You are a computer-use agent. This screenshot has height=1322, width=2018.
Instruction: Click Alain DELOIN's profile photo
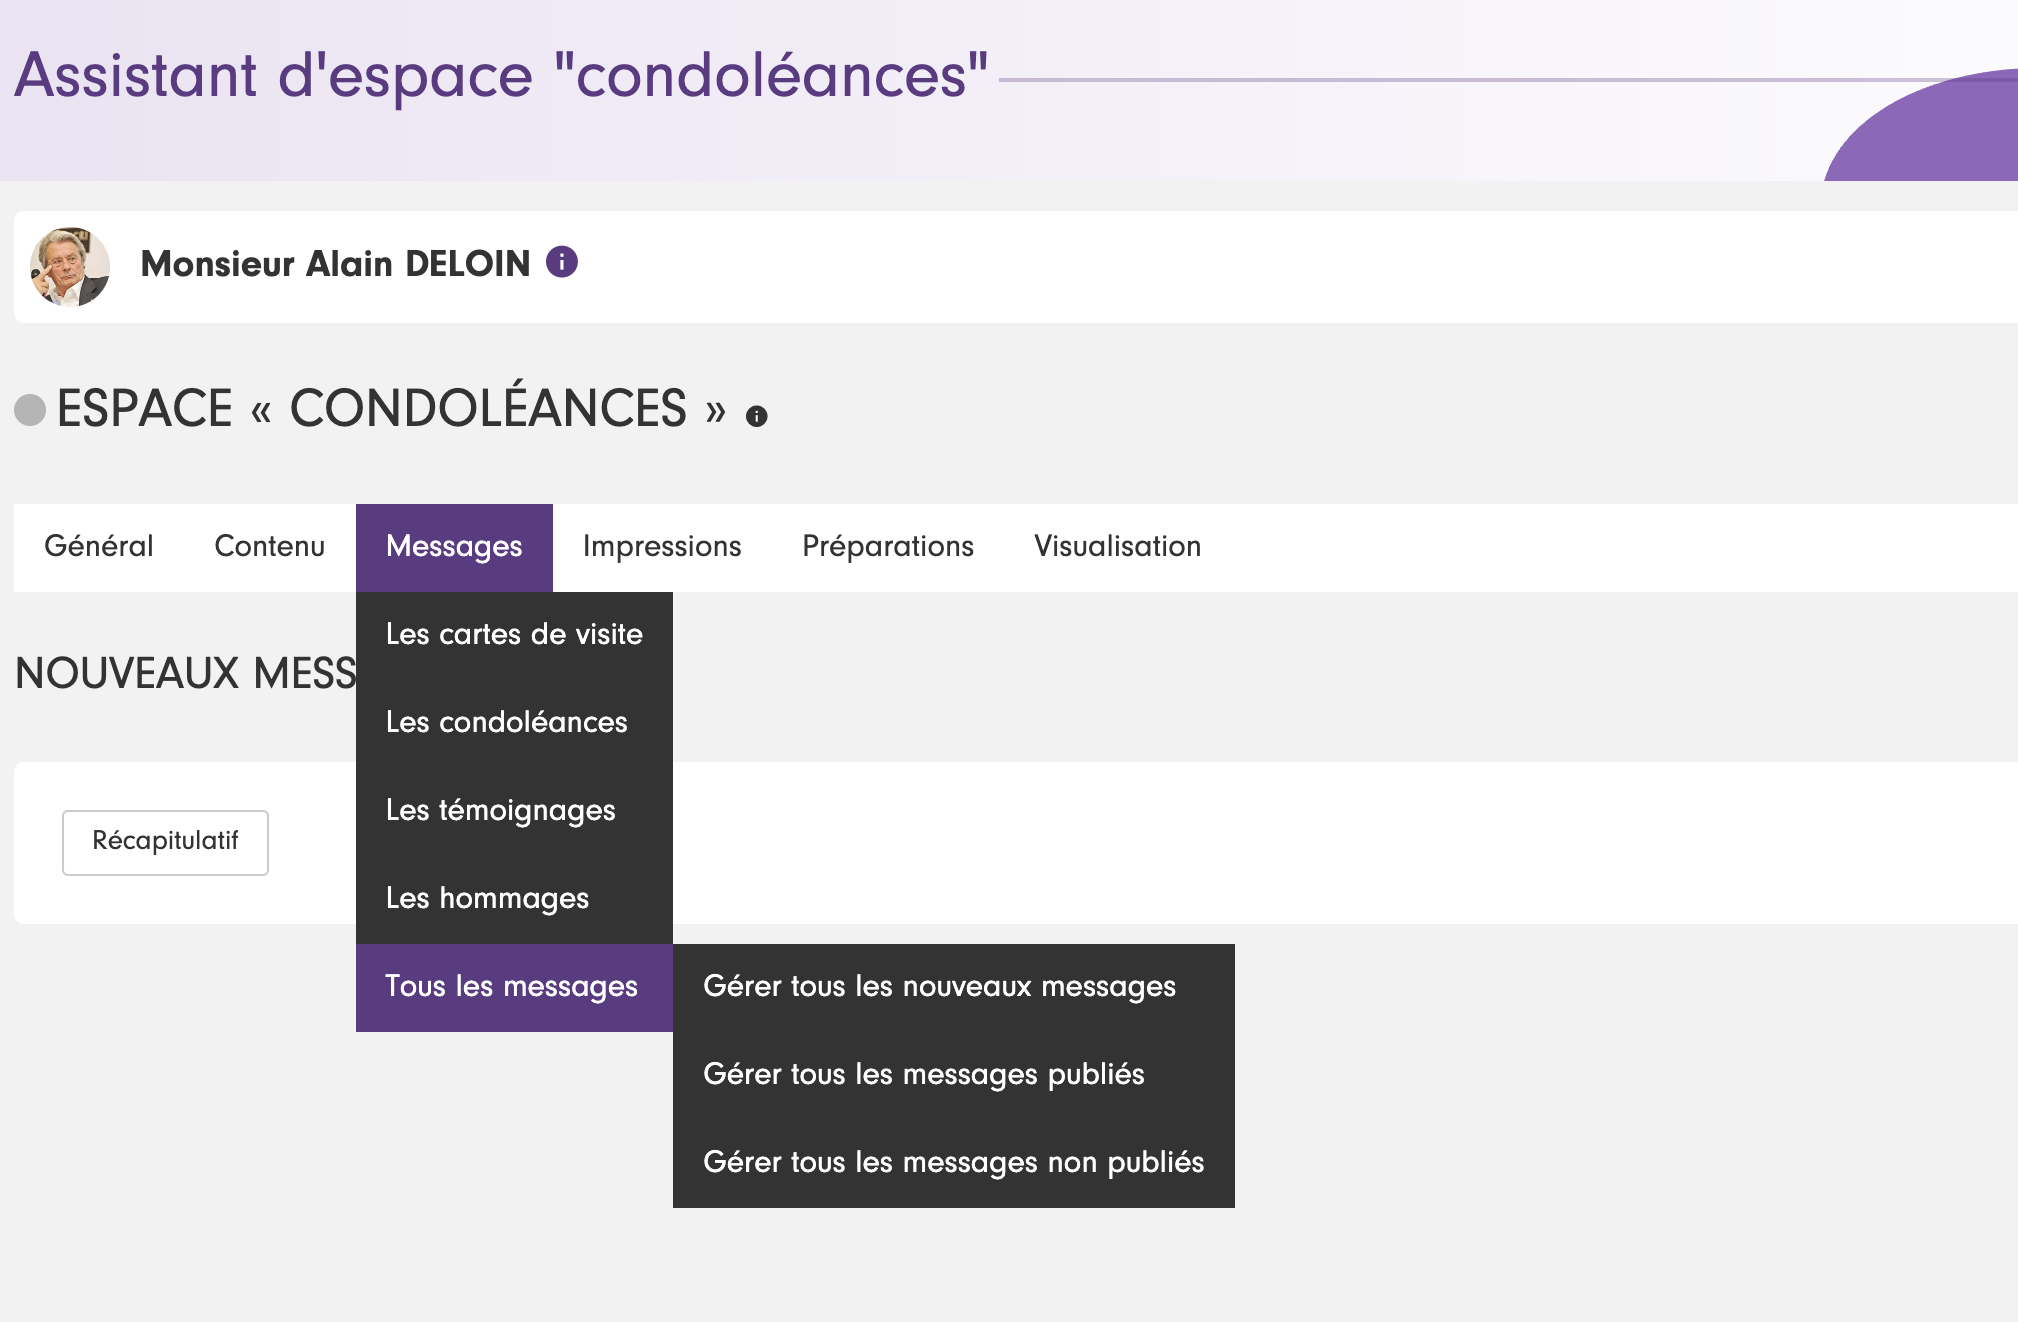(x=70, y=266)
